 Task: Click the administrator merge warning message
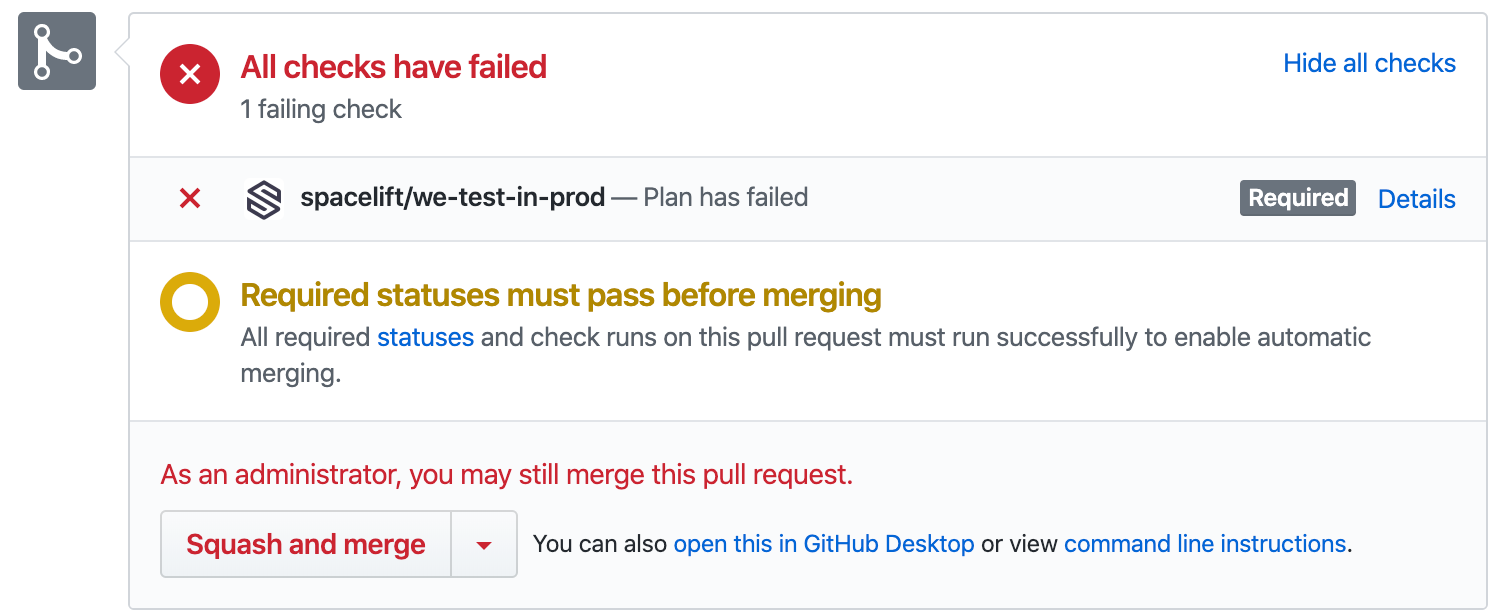tap(505, 474)
